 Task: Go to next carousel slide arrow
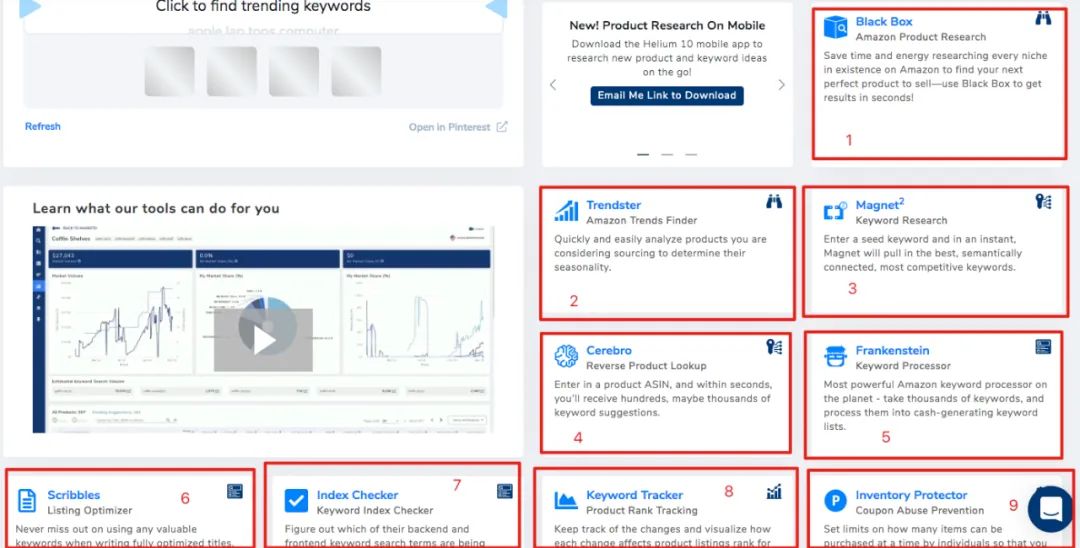point(782,85)
